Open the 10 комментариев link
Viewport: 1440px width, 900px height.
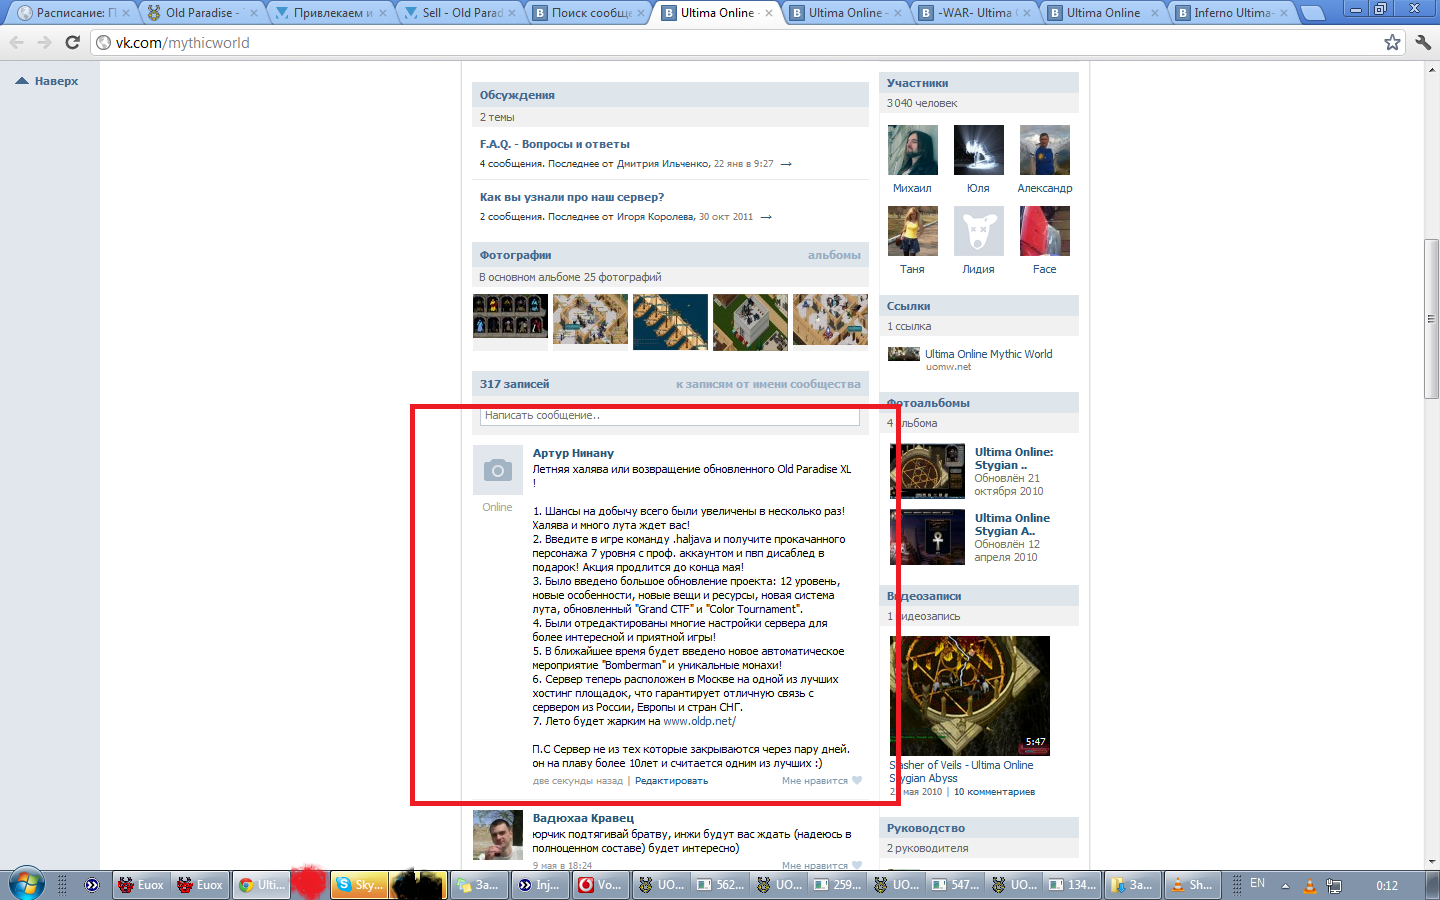[994, 792]
